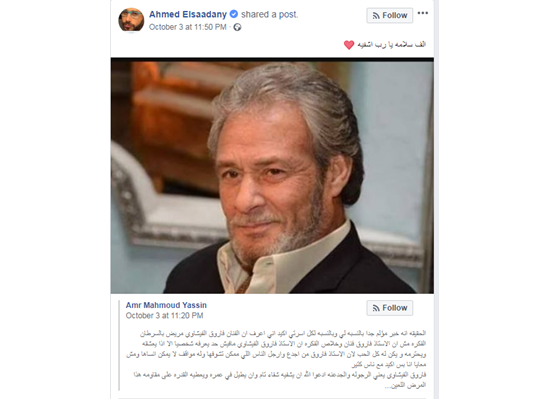Click the second paragraph of Amr's post, beginning فاروق الفيشاوي يعني
This screenshot has width=550, height=400.
280,380
